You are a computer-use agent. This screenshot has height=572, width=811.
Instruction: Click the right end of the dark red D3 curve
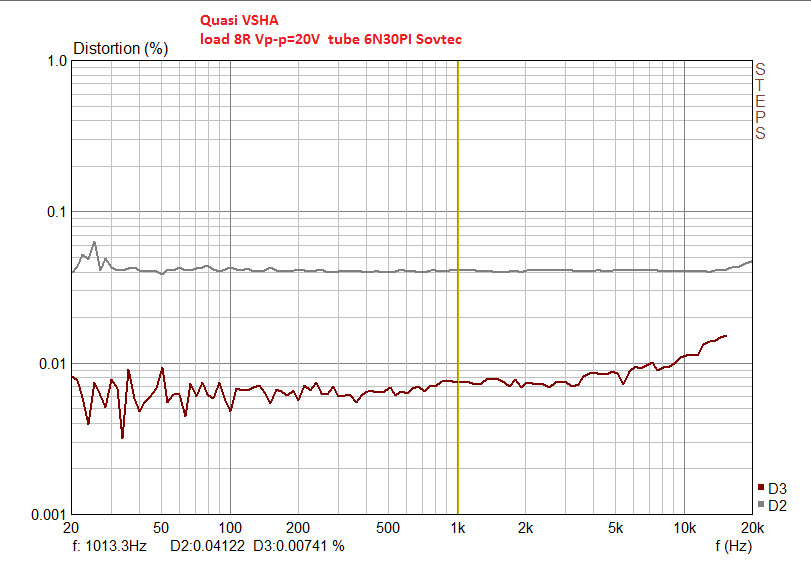[x=726, y=336]
